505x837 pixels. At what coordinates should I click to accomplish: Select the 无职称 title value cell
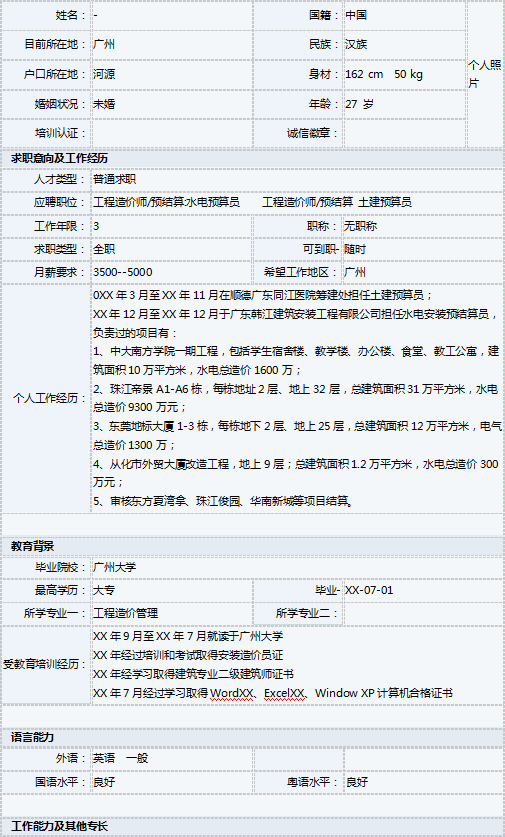click(423, 226)
